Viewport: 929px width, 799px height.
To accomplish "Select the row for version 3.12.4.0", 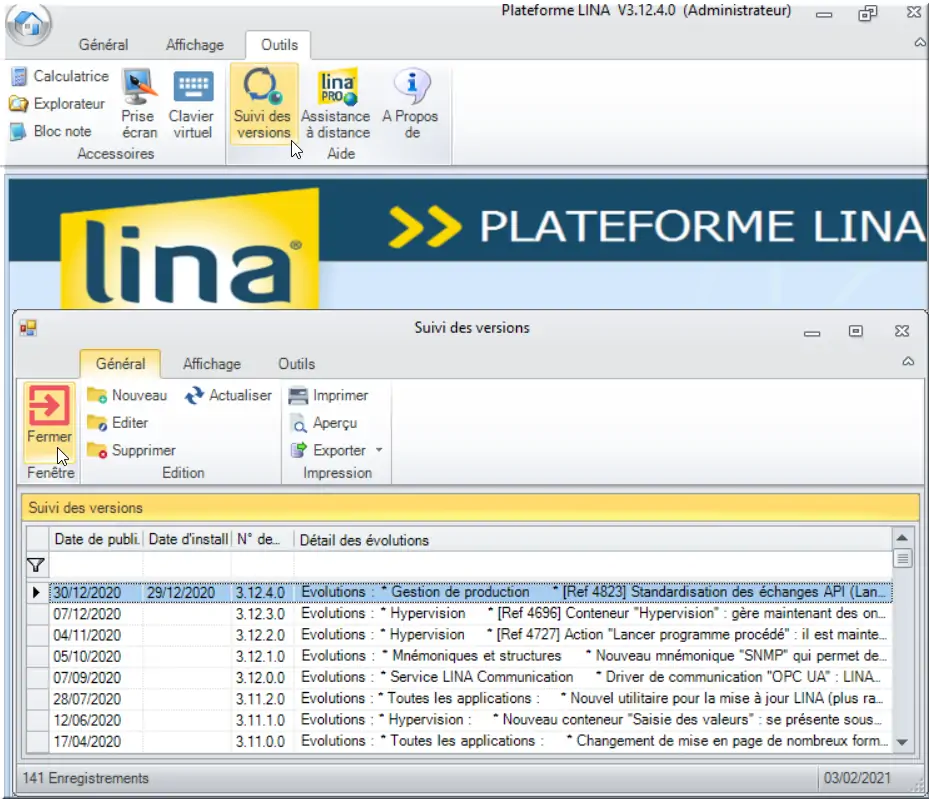I will pos(471,592).
